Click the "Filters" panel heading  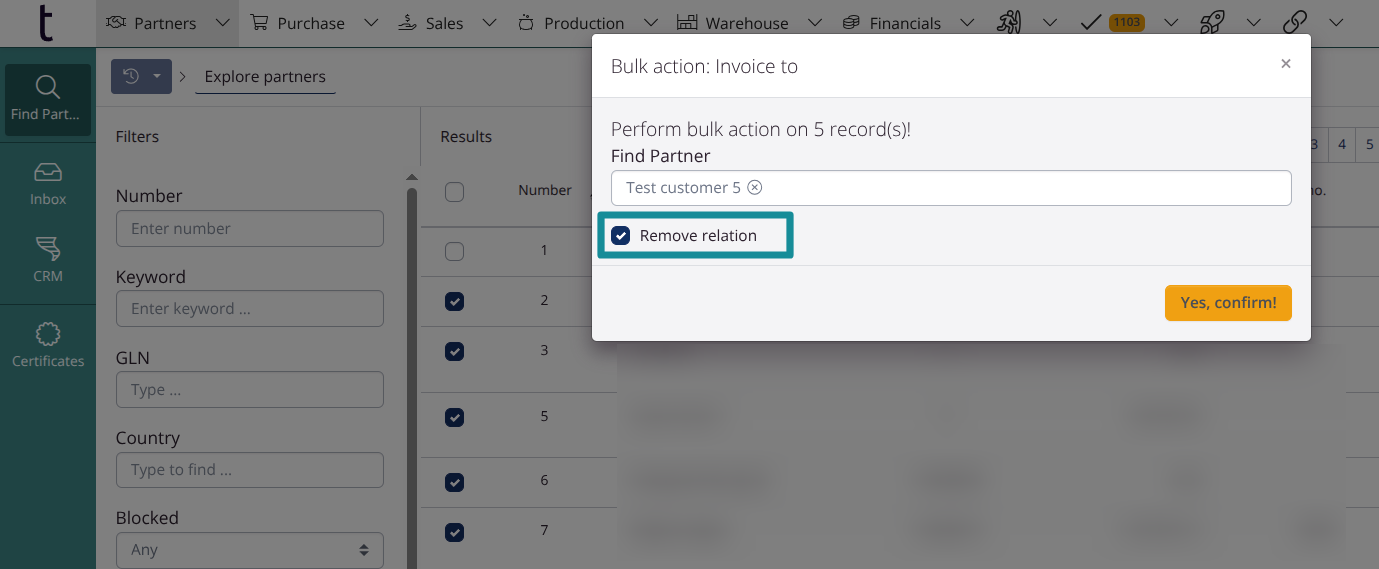(137, 136)
